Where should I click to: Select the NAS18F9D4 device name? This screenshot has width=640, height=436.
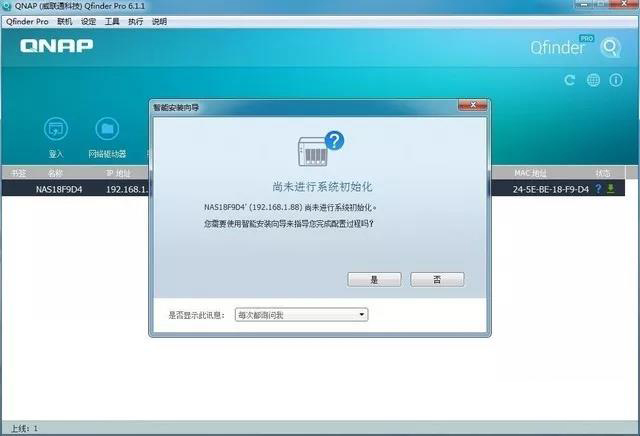[59, 189]
